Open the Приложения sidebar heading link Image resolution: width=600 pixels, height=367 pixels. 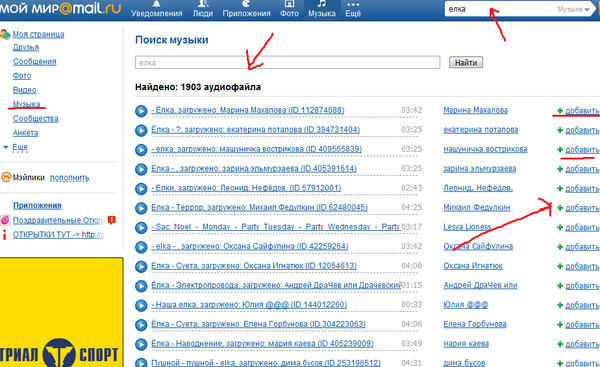coord(37,206)
